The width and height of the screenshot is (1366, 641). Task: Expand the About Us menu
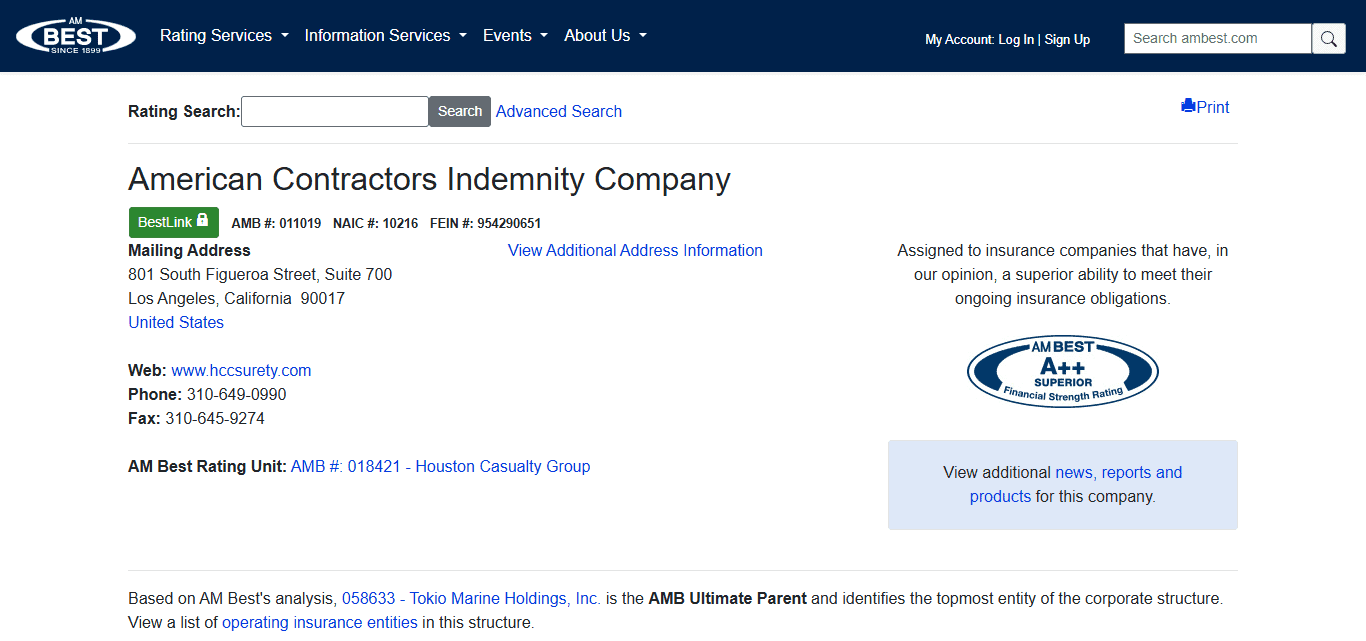click(x=605, y=36)
